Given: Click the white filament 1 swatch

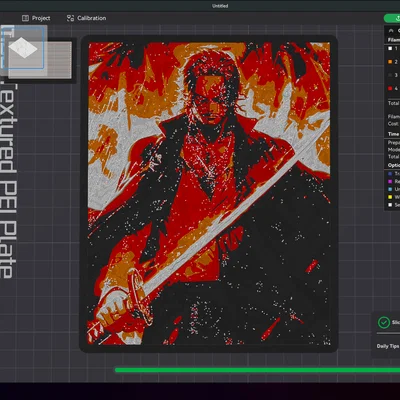Looking at the screenshot, I should pyautogui.click(x=390, y=49).
